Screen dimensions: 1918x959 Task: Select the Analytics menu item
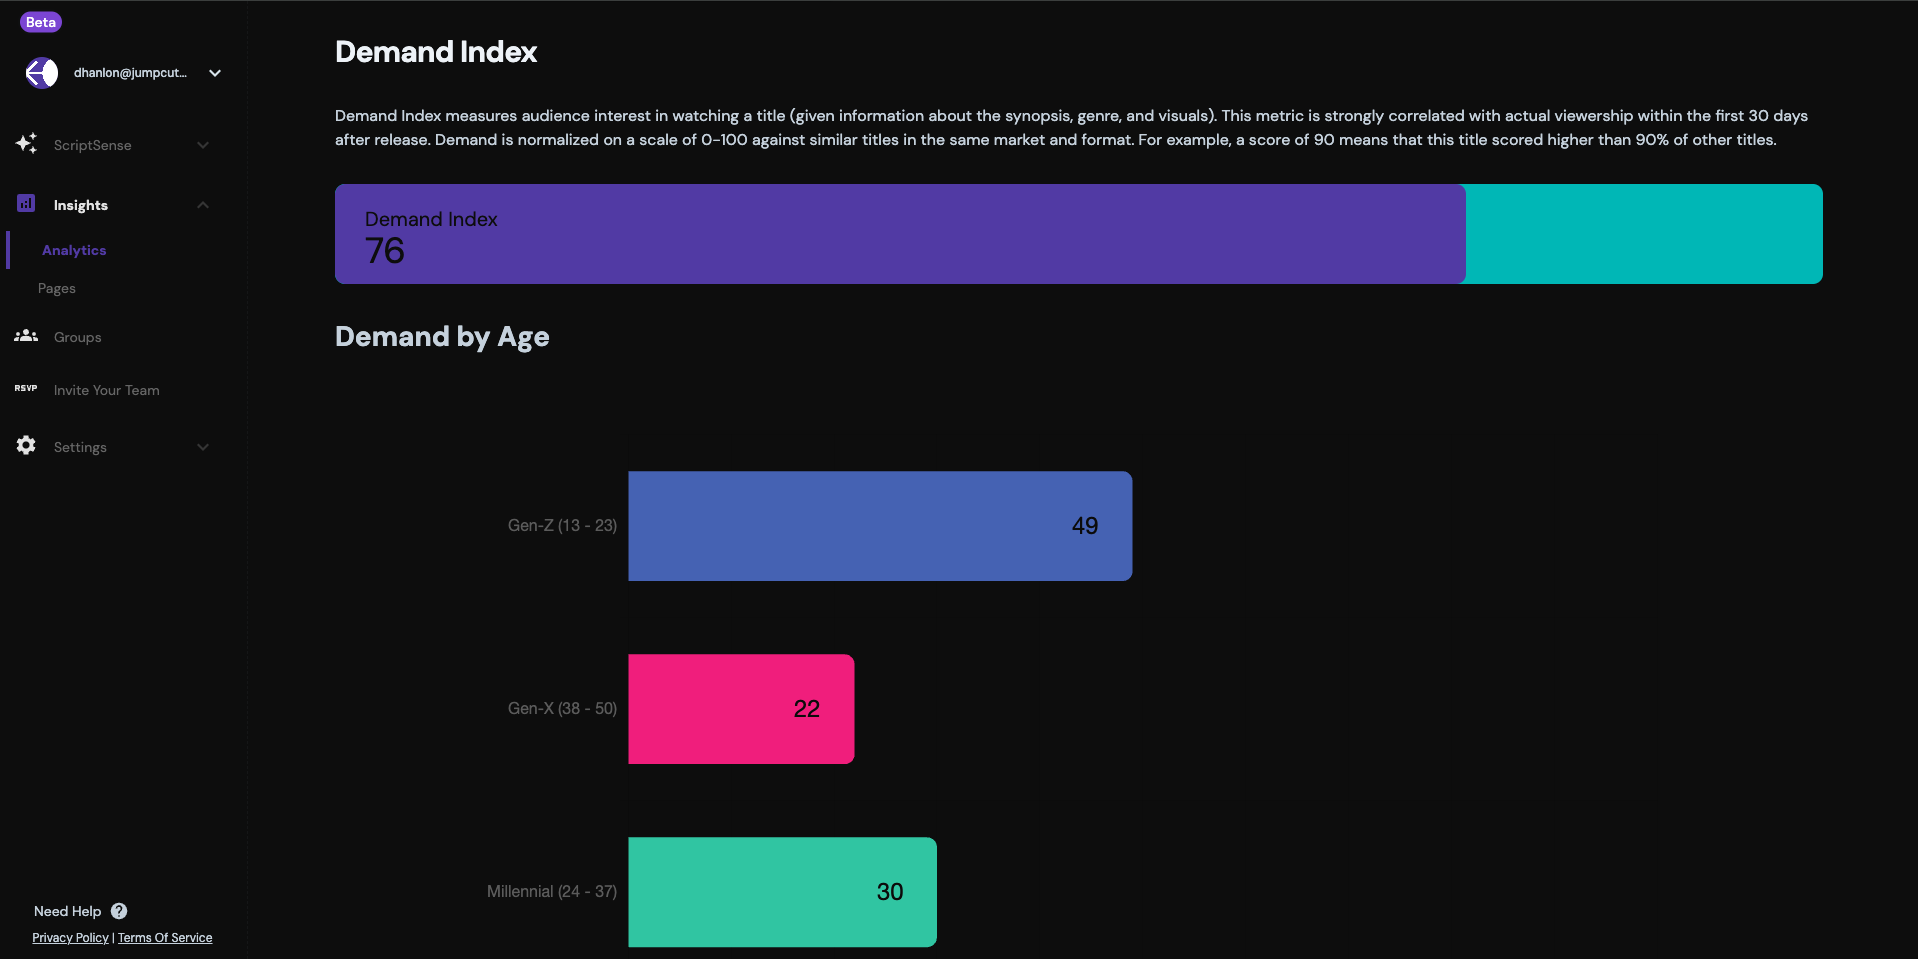click(74, 250)
